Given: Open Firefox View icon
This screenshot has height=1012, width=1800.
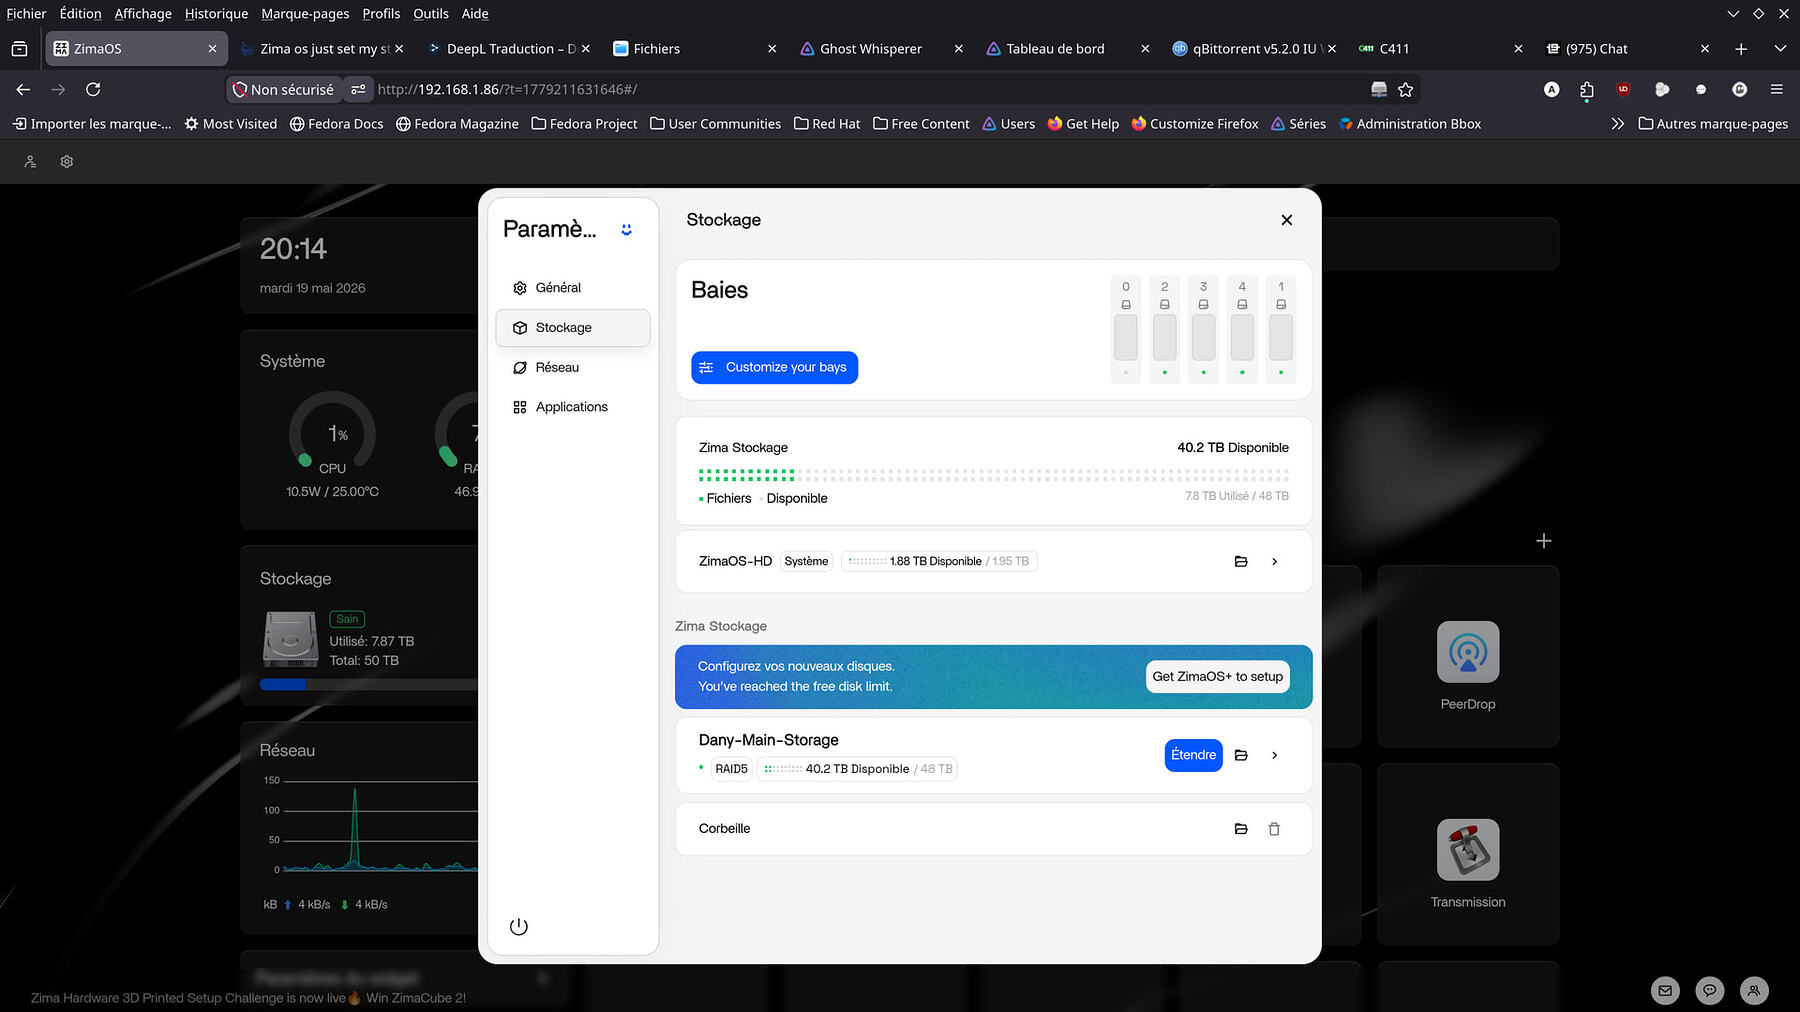Looking at the screenshot, I should 19,49.
